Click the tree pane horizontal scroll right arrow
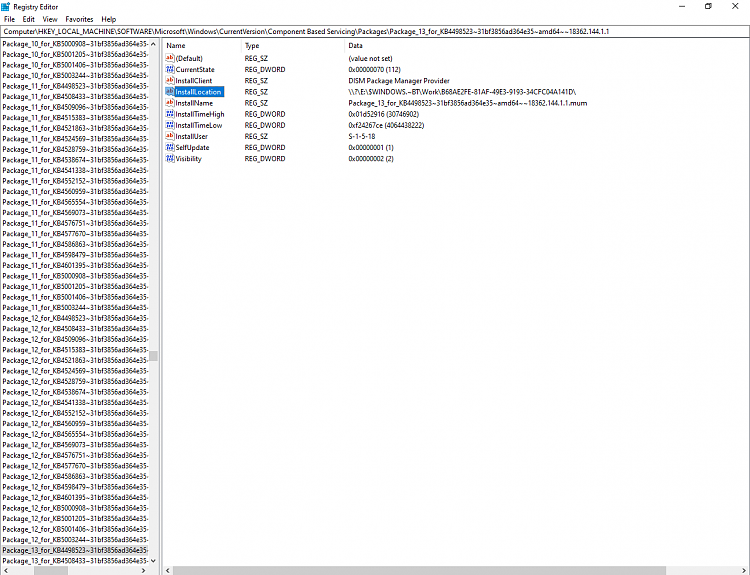The image size is (750, 575). point(144,570)
